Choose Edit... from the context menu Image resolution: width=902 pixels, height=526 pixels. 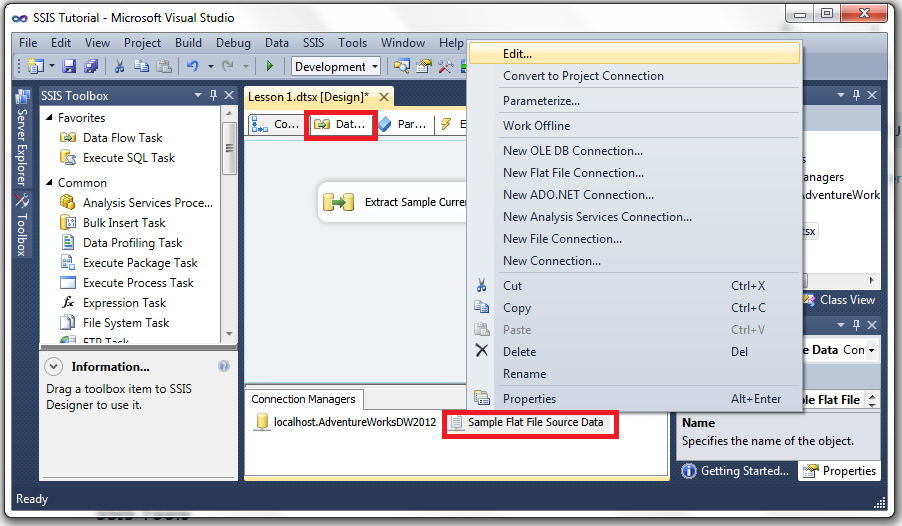pos(634,54)
